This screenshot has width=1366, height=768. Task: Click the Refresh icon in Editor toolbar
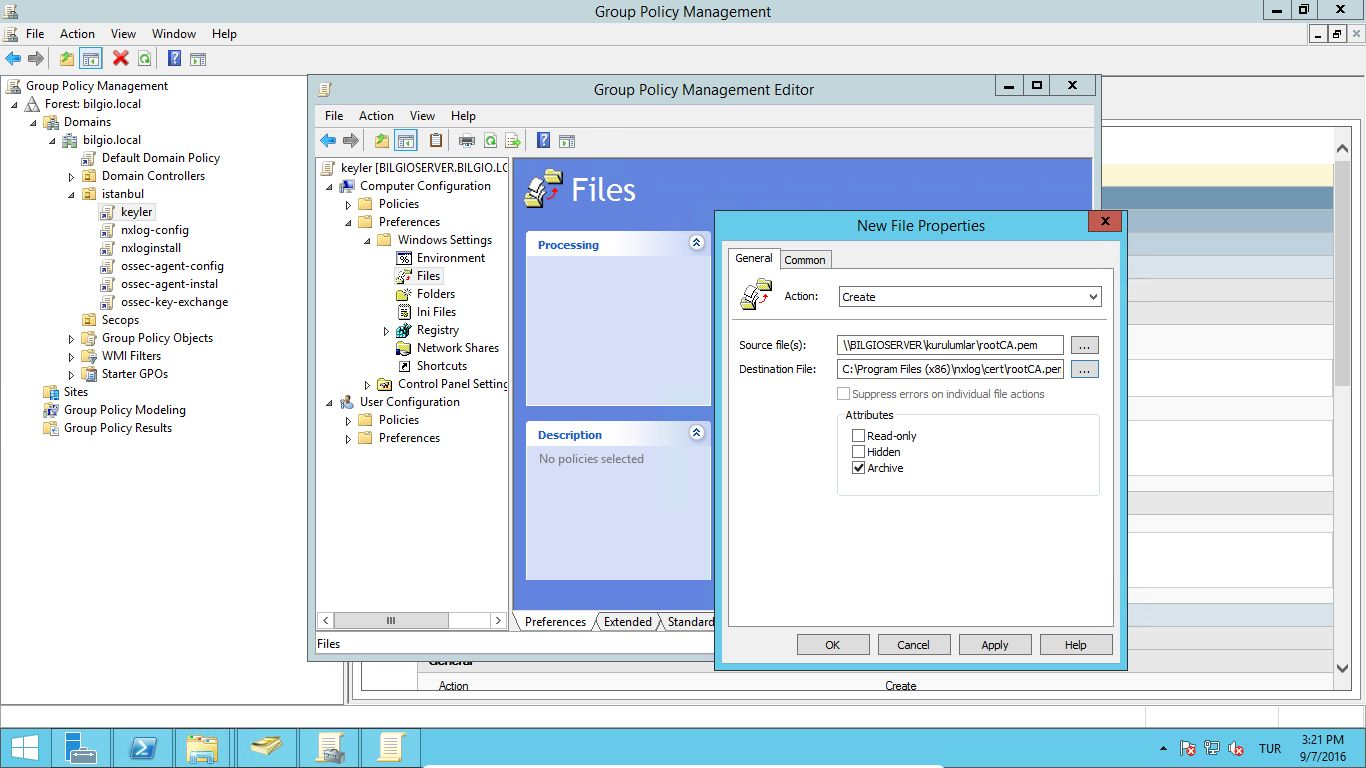pos(490,141)
